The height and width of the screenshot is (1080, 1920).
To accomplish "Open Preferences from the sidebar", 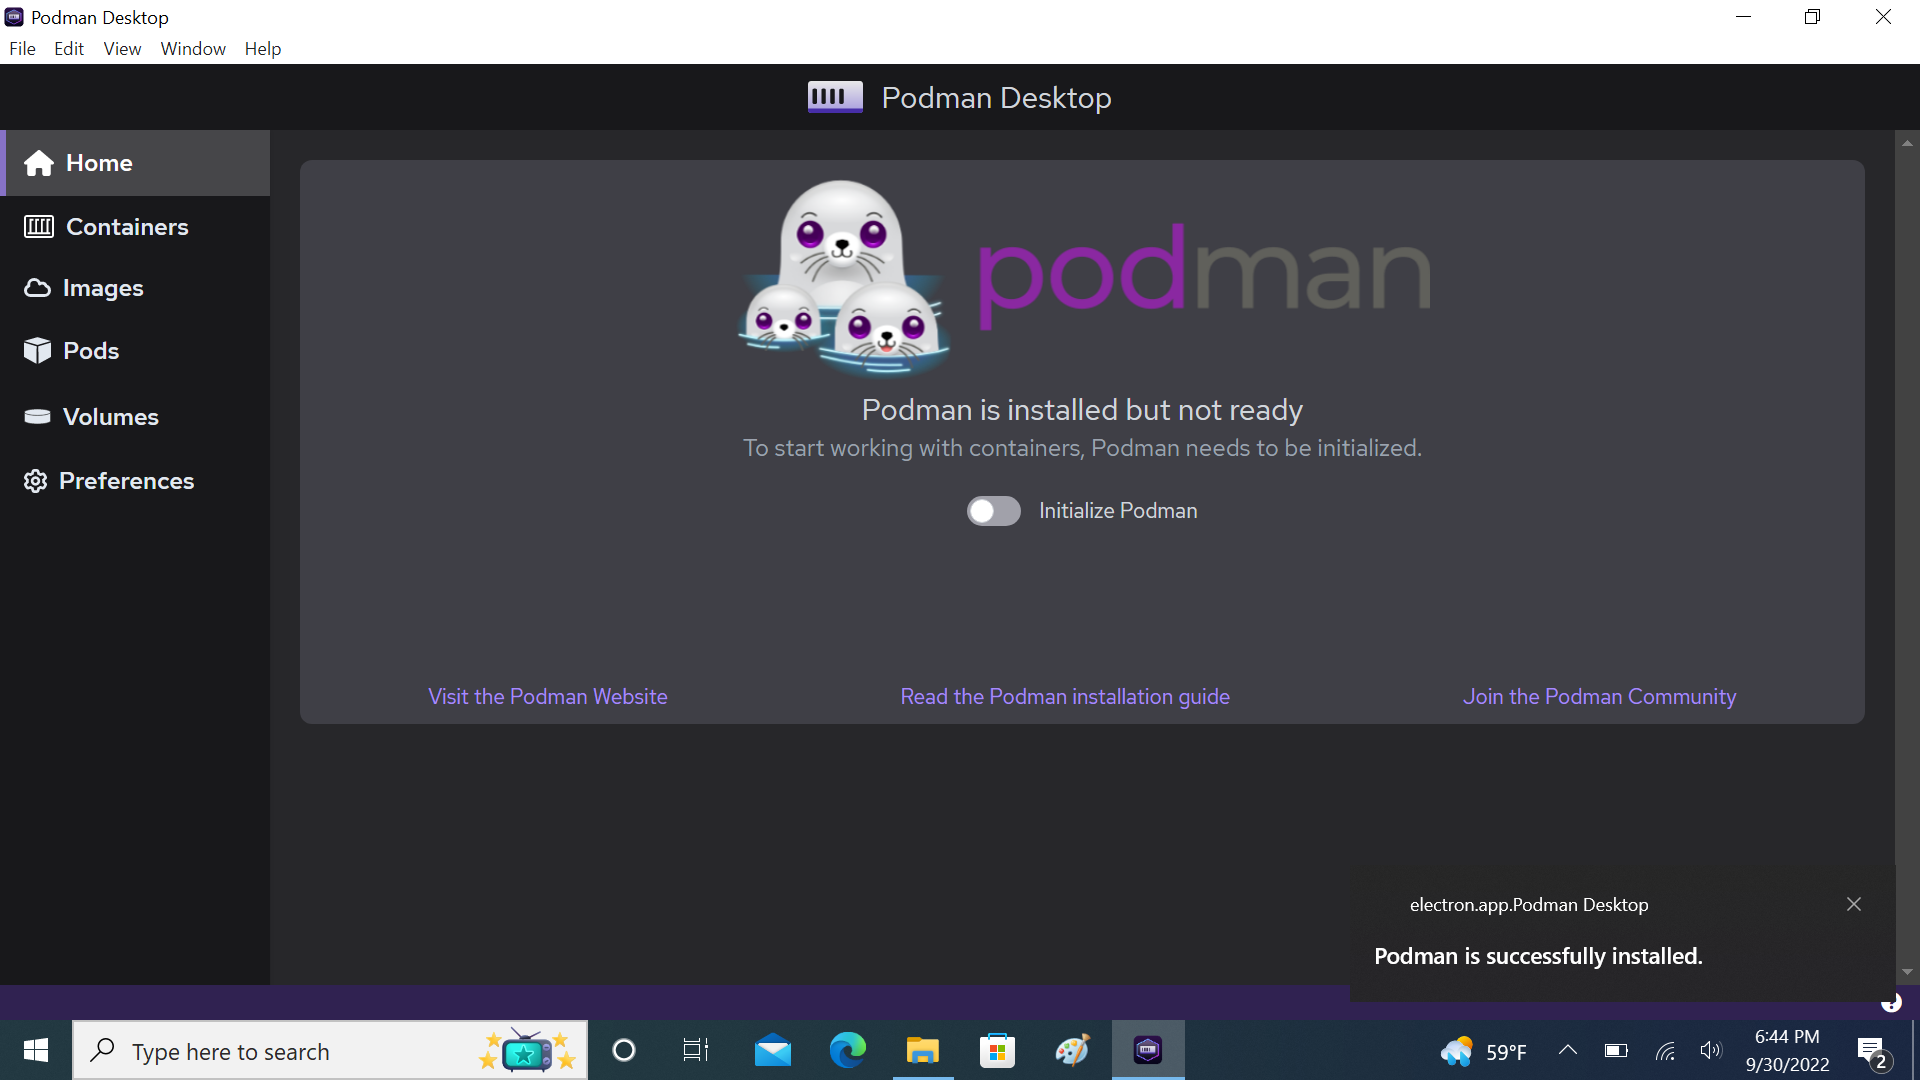I will (135, 481).
